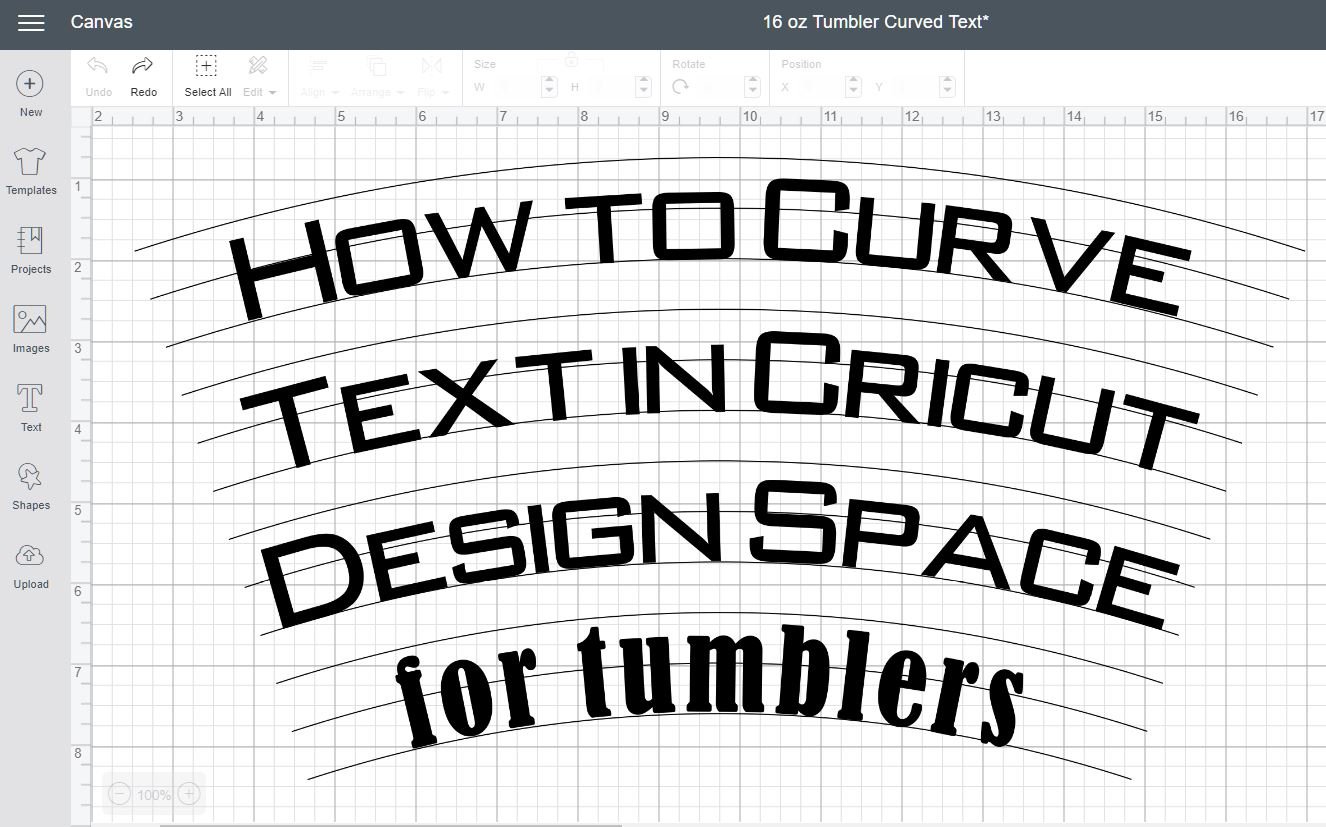The height and width of the screenshot is (827, 1326).
Task: Select the 'for tumblers' curved text
Action: [710, 686]
